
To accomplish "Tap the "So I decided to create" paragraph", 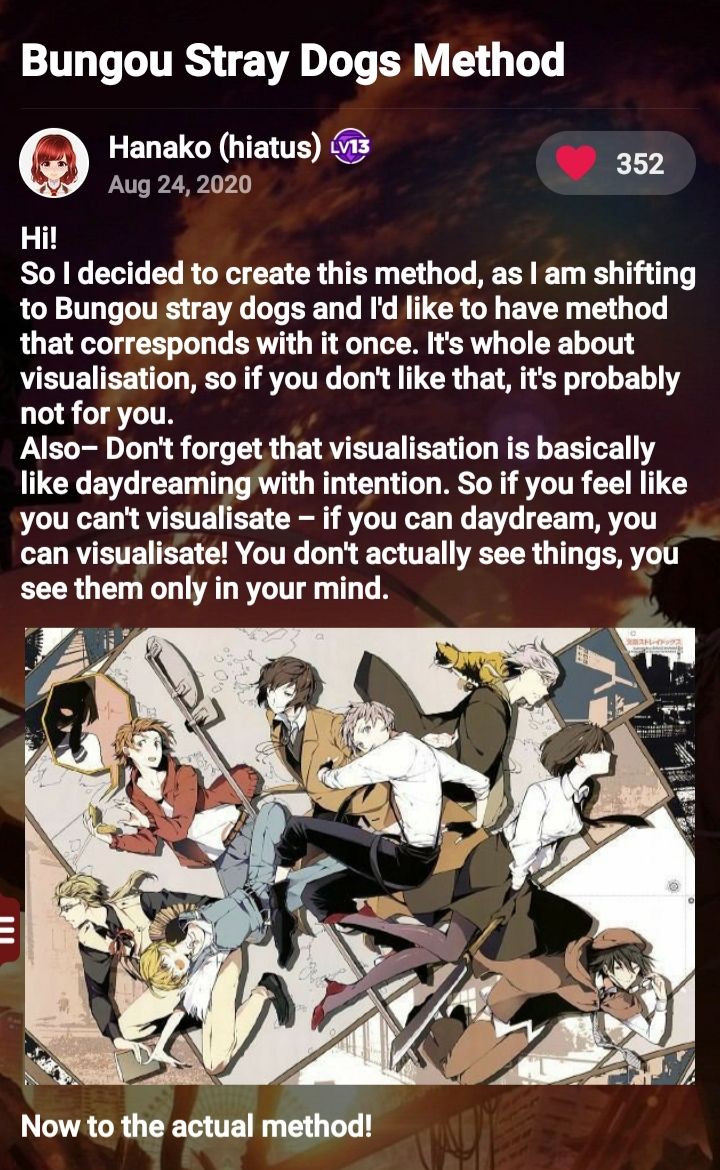I will click(x=358, y=343).
